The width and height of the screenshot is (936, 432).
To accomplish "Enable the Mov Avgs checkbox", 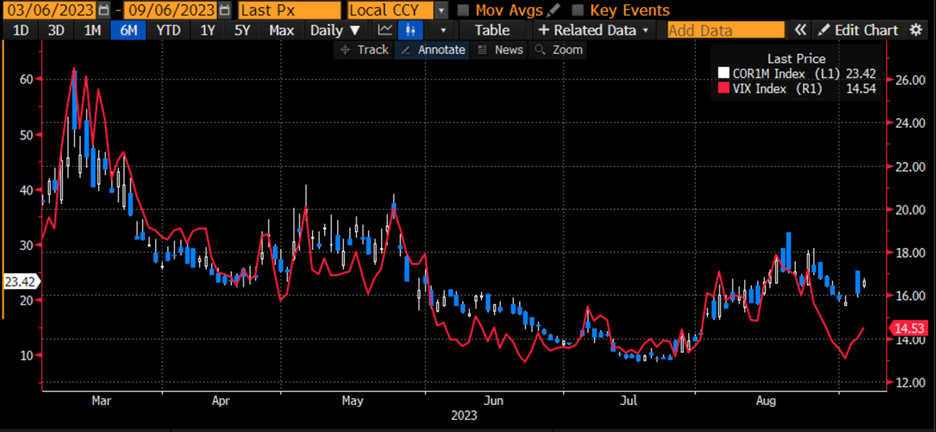I will [x=462, y=10].
